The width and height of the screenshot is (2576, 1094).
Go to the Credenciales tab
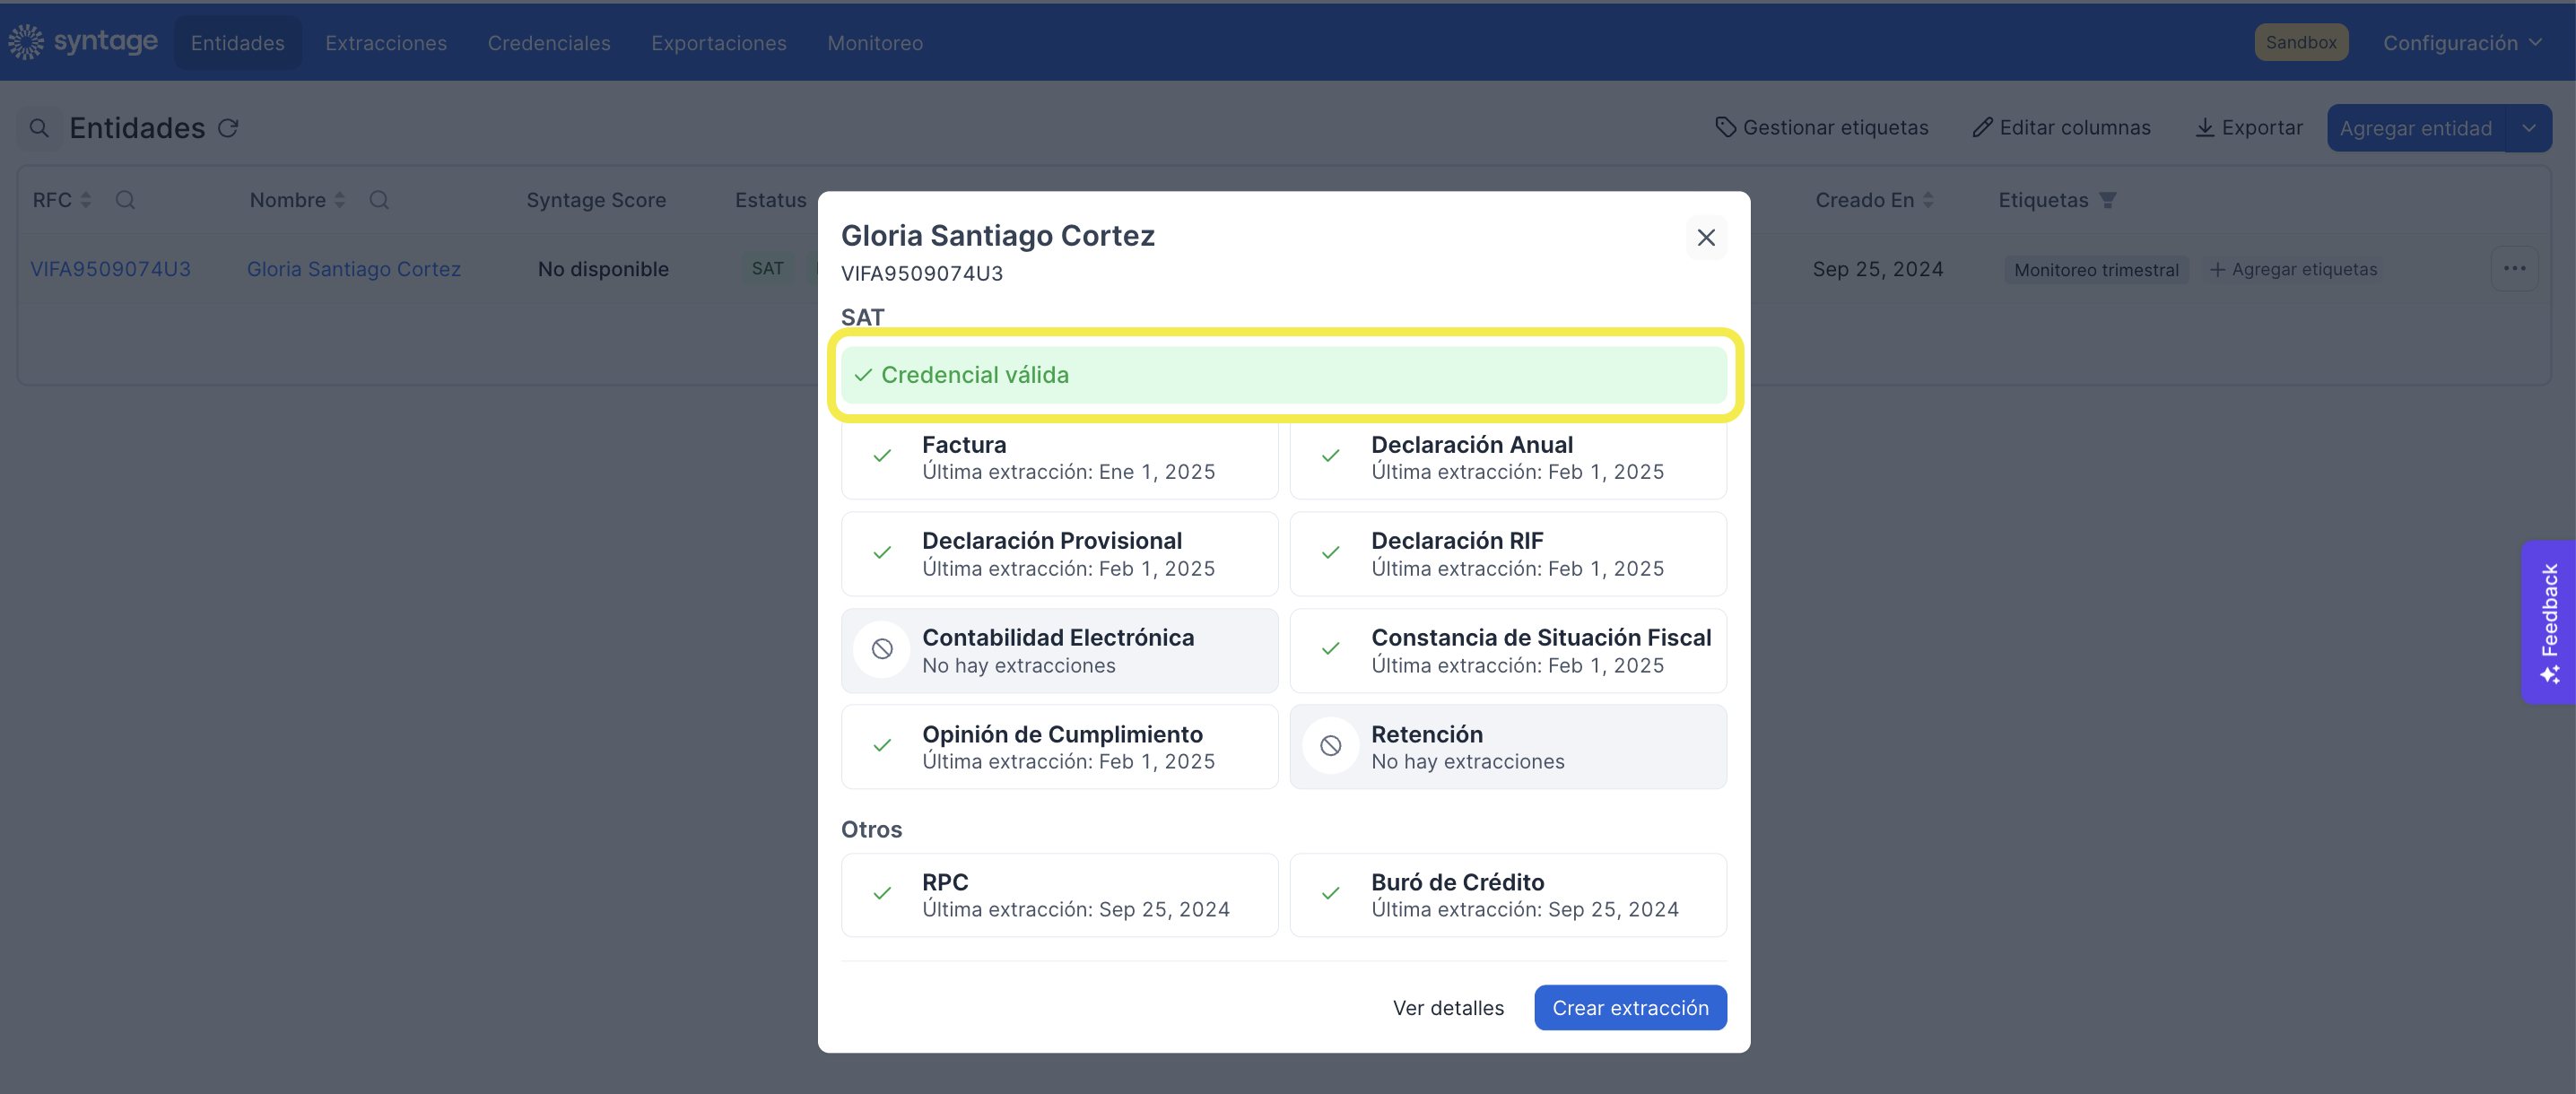(x=549, y=43)
